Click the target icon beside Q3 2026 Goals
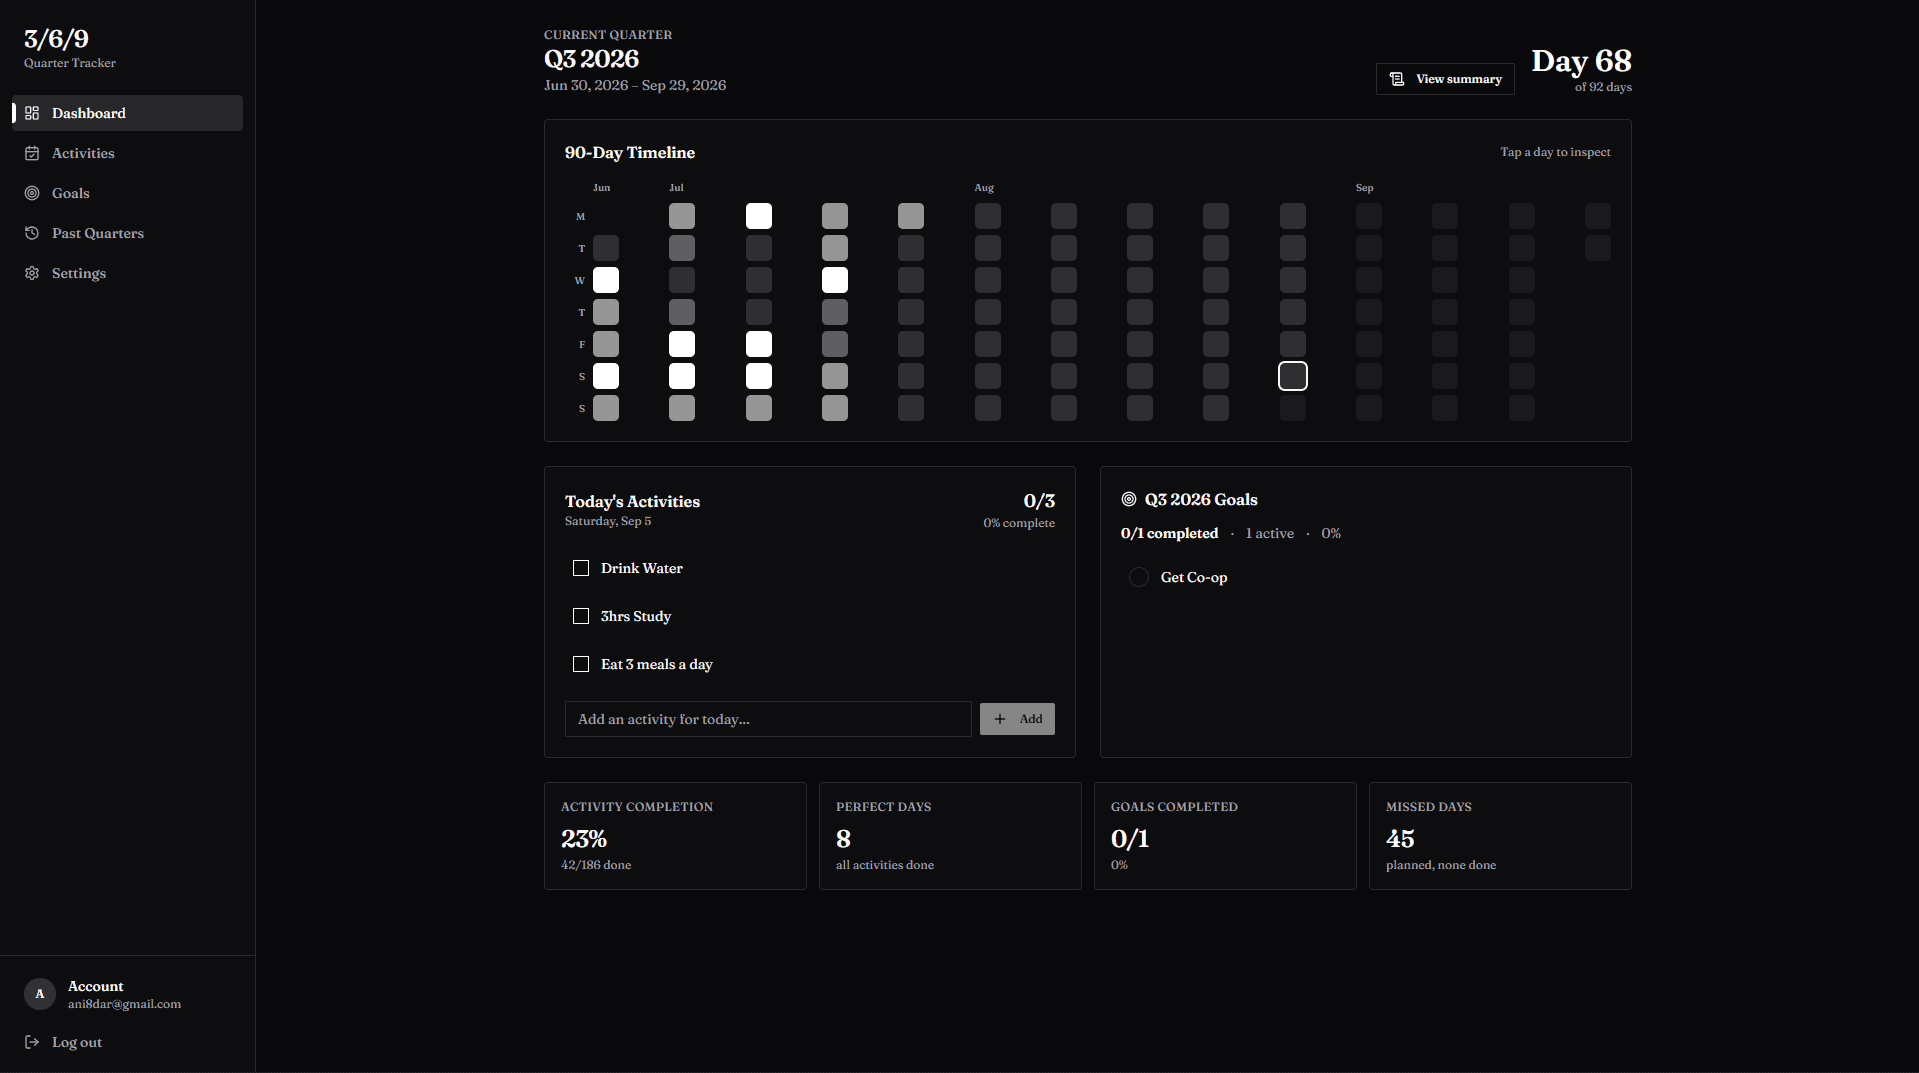 [x=1129, y=499]
